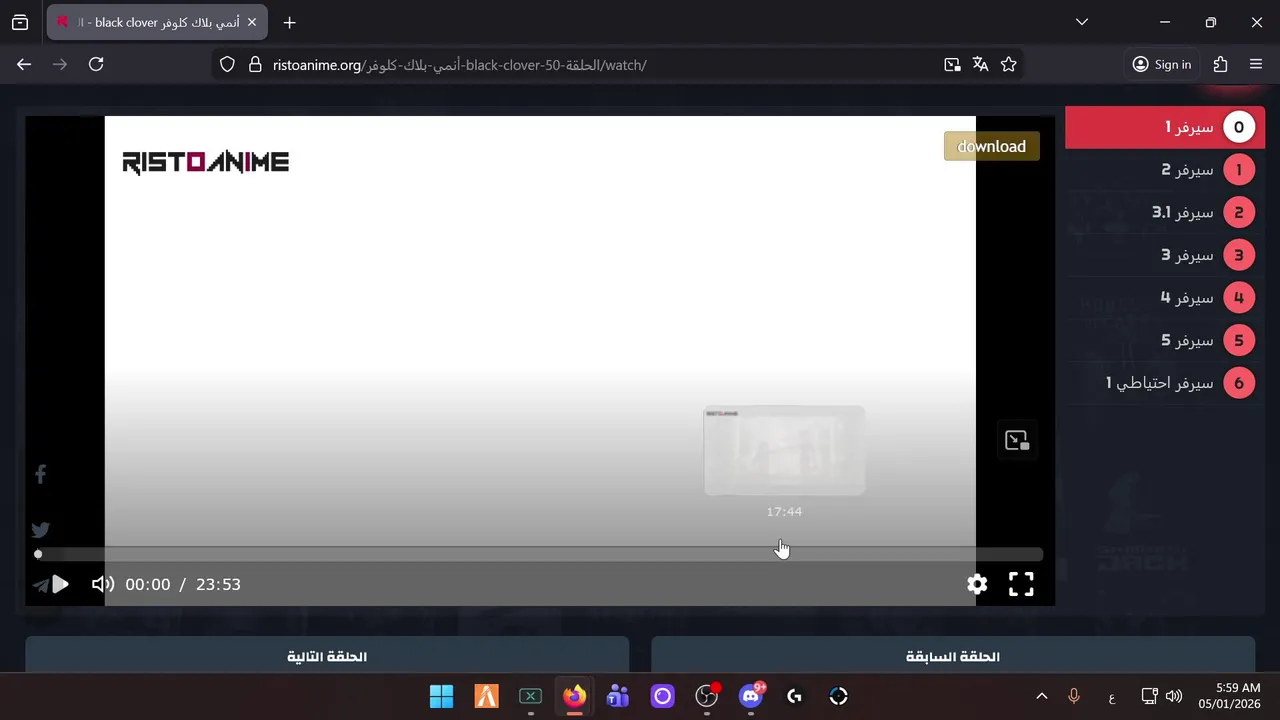Image resolution: width=1280 pixels, height=720 pixels.
Task: Open Firefox View in the tab bar corner
Action: pyautogui.click(x=20, y=22)
